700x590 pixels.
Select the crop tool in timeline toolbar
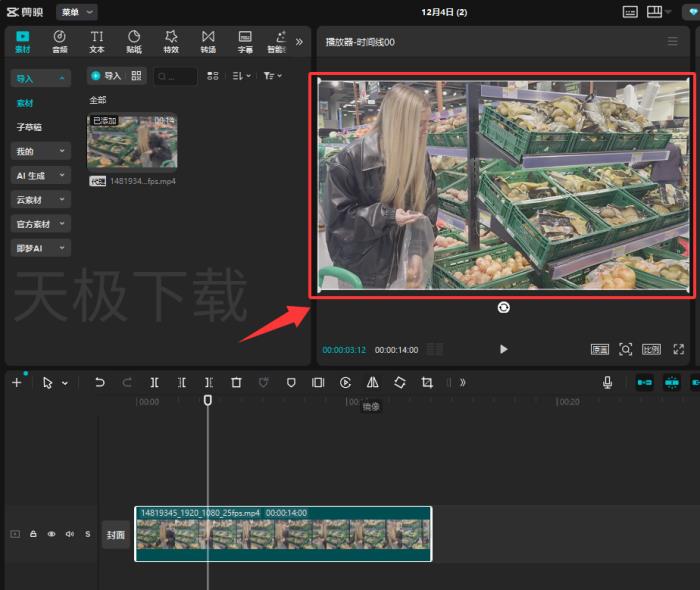tap(427, 382)
